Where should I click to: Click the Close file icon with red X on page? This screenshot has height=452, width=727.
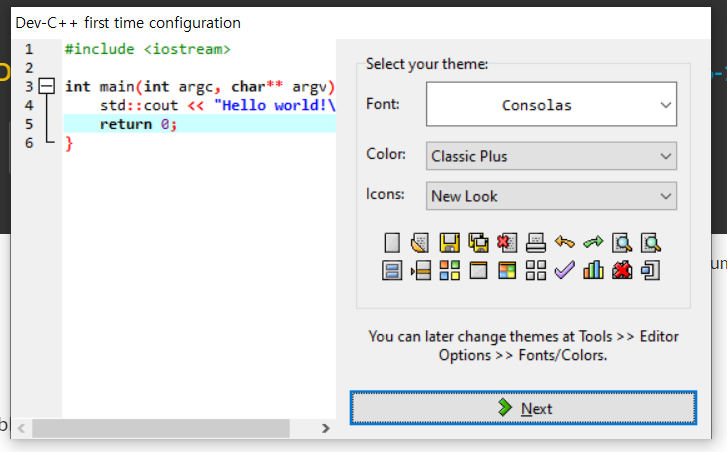click(x=507, y=242)
